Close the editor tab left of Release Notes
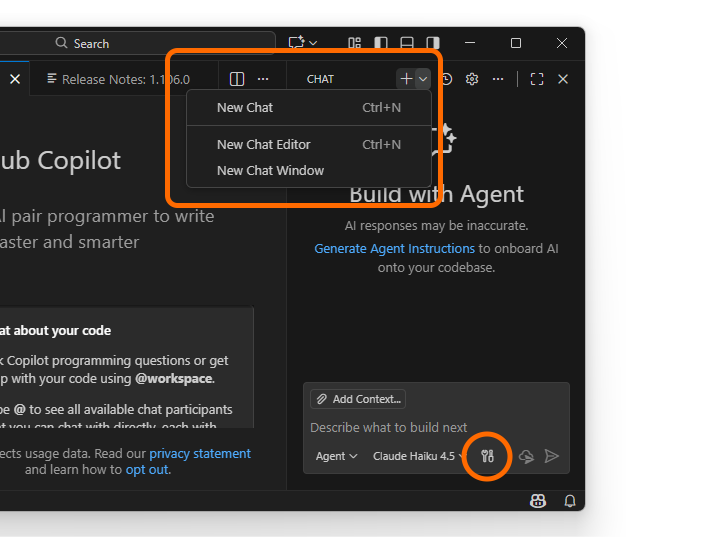Image resolution: width=720 pixels, height=540 pixels. 15,79
